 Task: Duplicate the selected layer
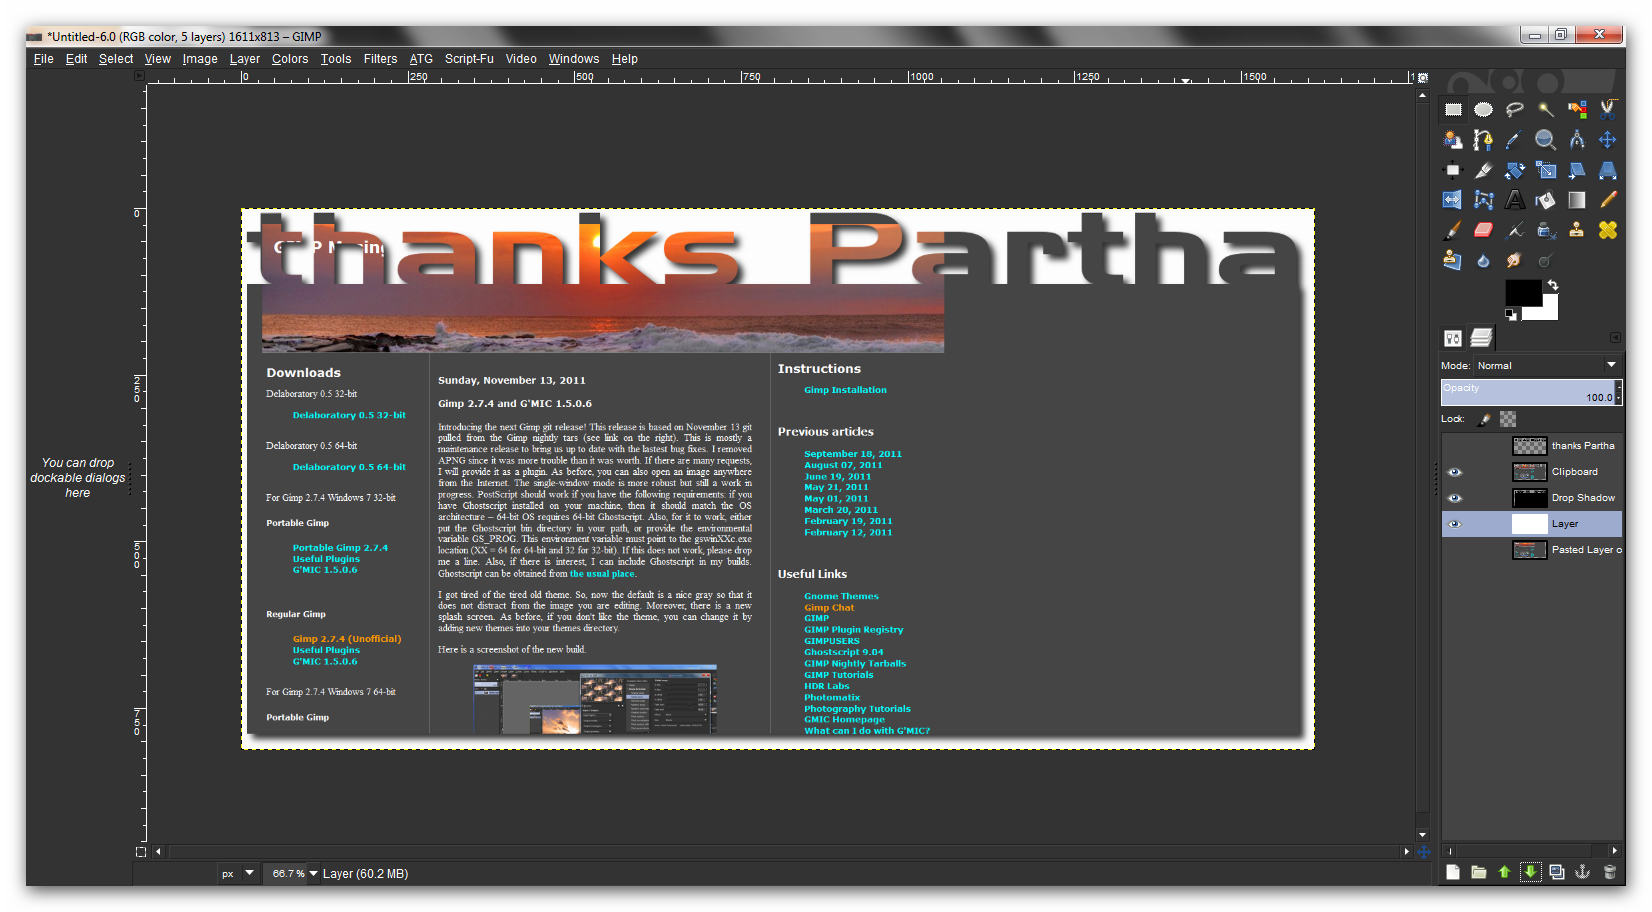click(1557, 872)
